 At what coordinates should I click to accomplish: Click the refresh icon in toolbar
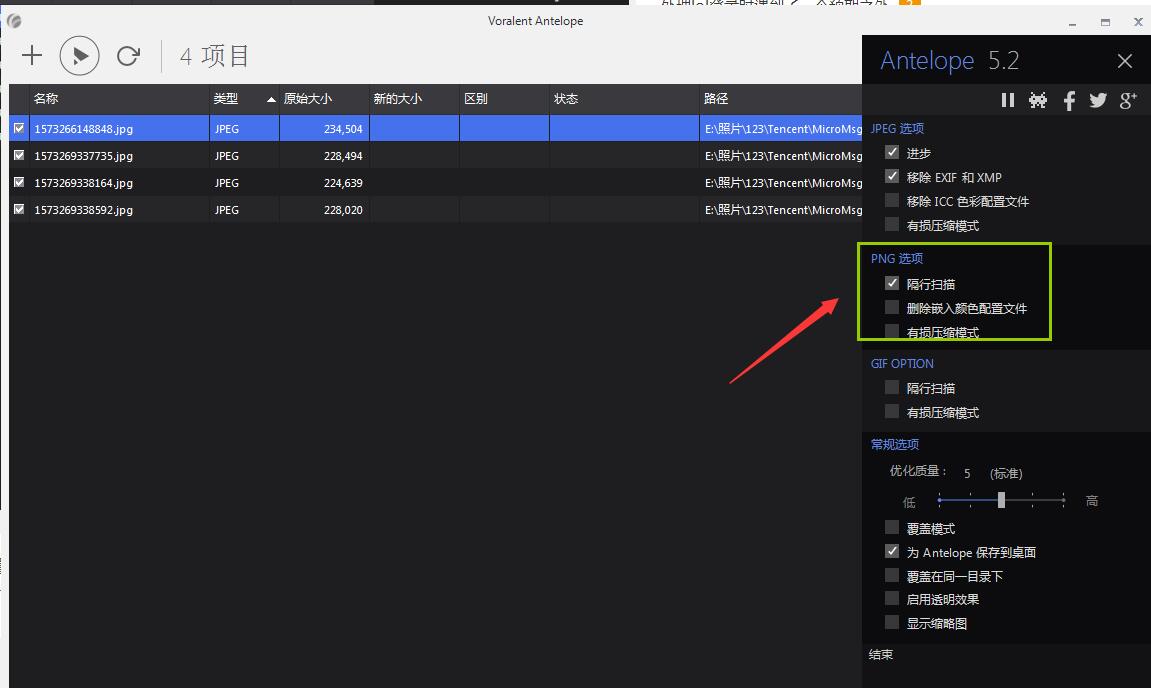[128, 56]
